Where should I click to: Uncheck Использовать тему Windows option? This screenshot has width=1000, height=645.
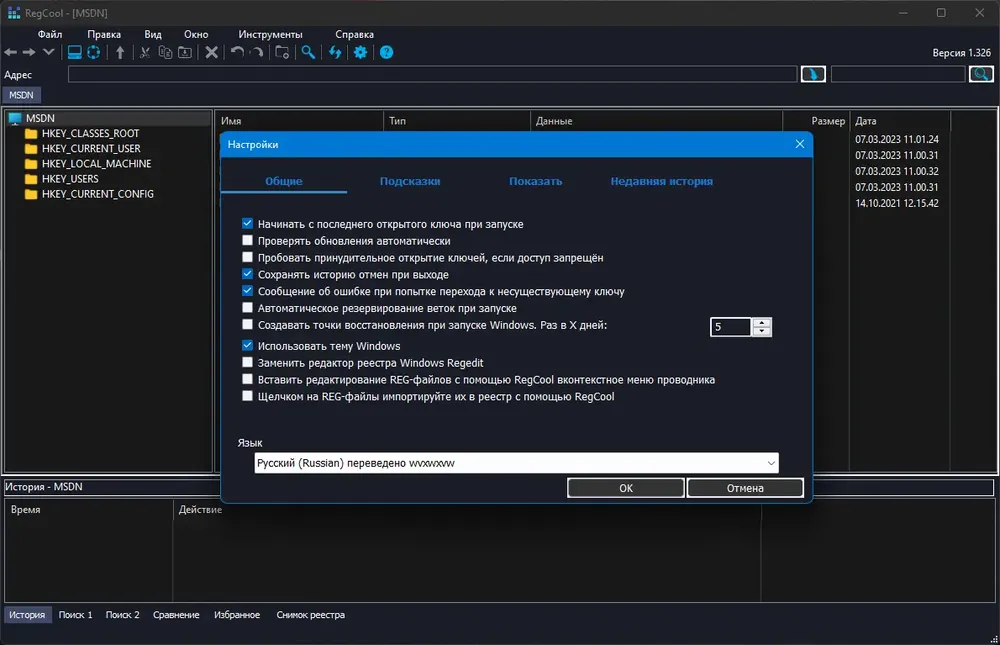click(247, 345)
